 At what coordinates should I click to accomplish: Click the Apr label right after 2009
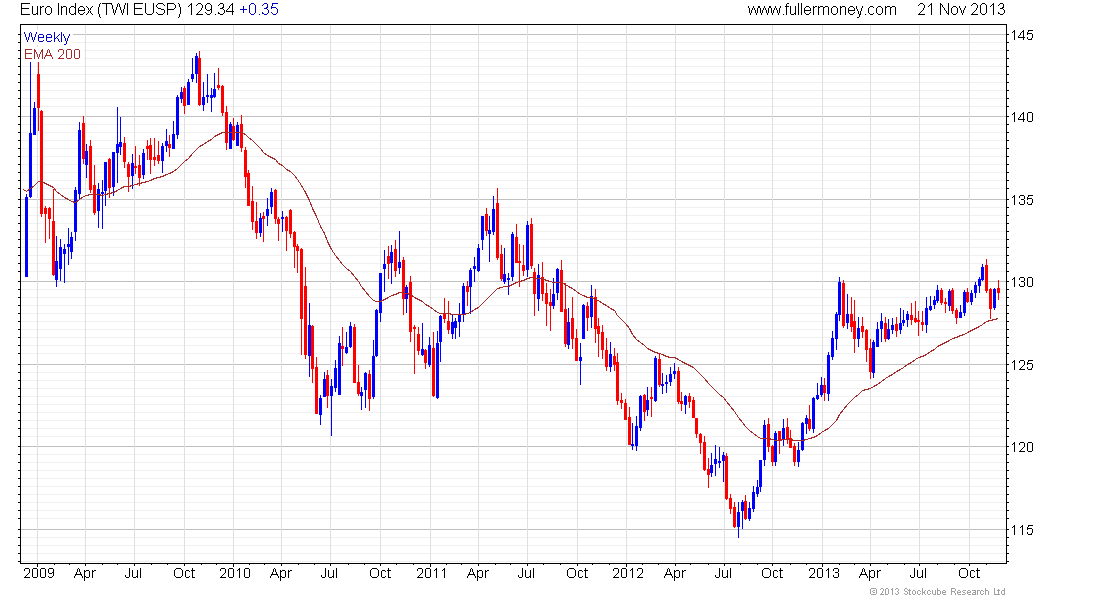(85, 573)
